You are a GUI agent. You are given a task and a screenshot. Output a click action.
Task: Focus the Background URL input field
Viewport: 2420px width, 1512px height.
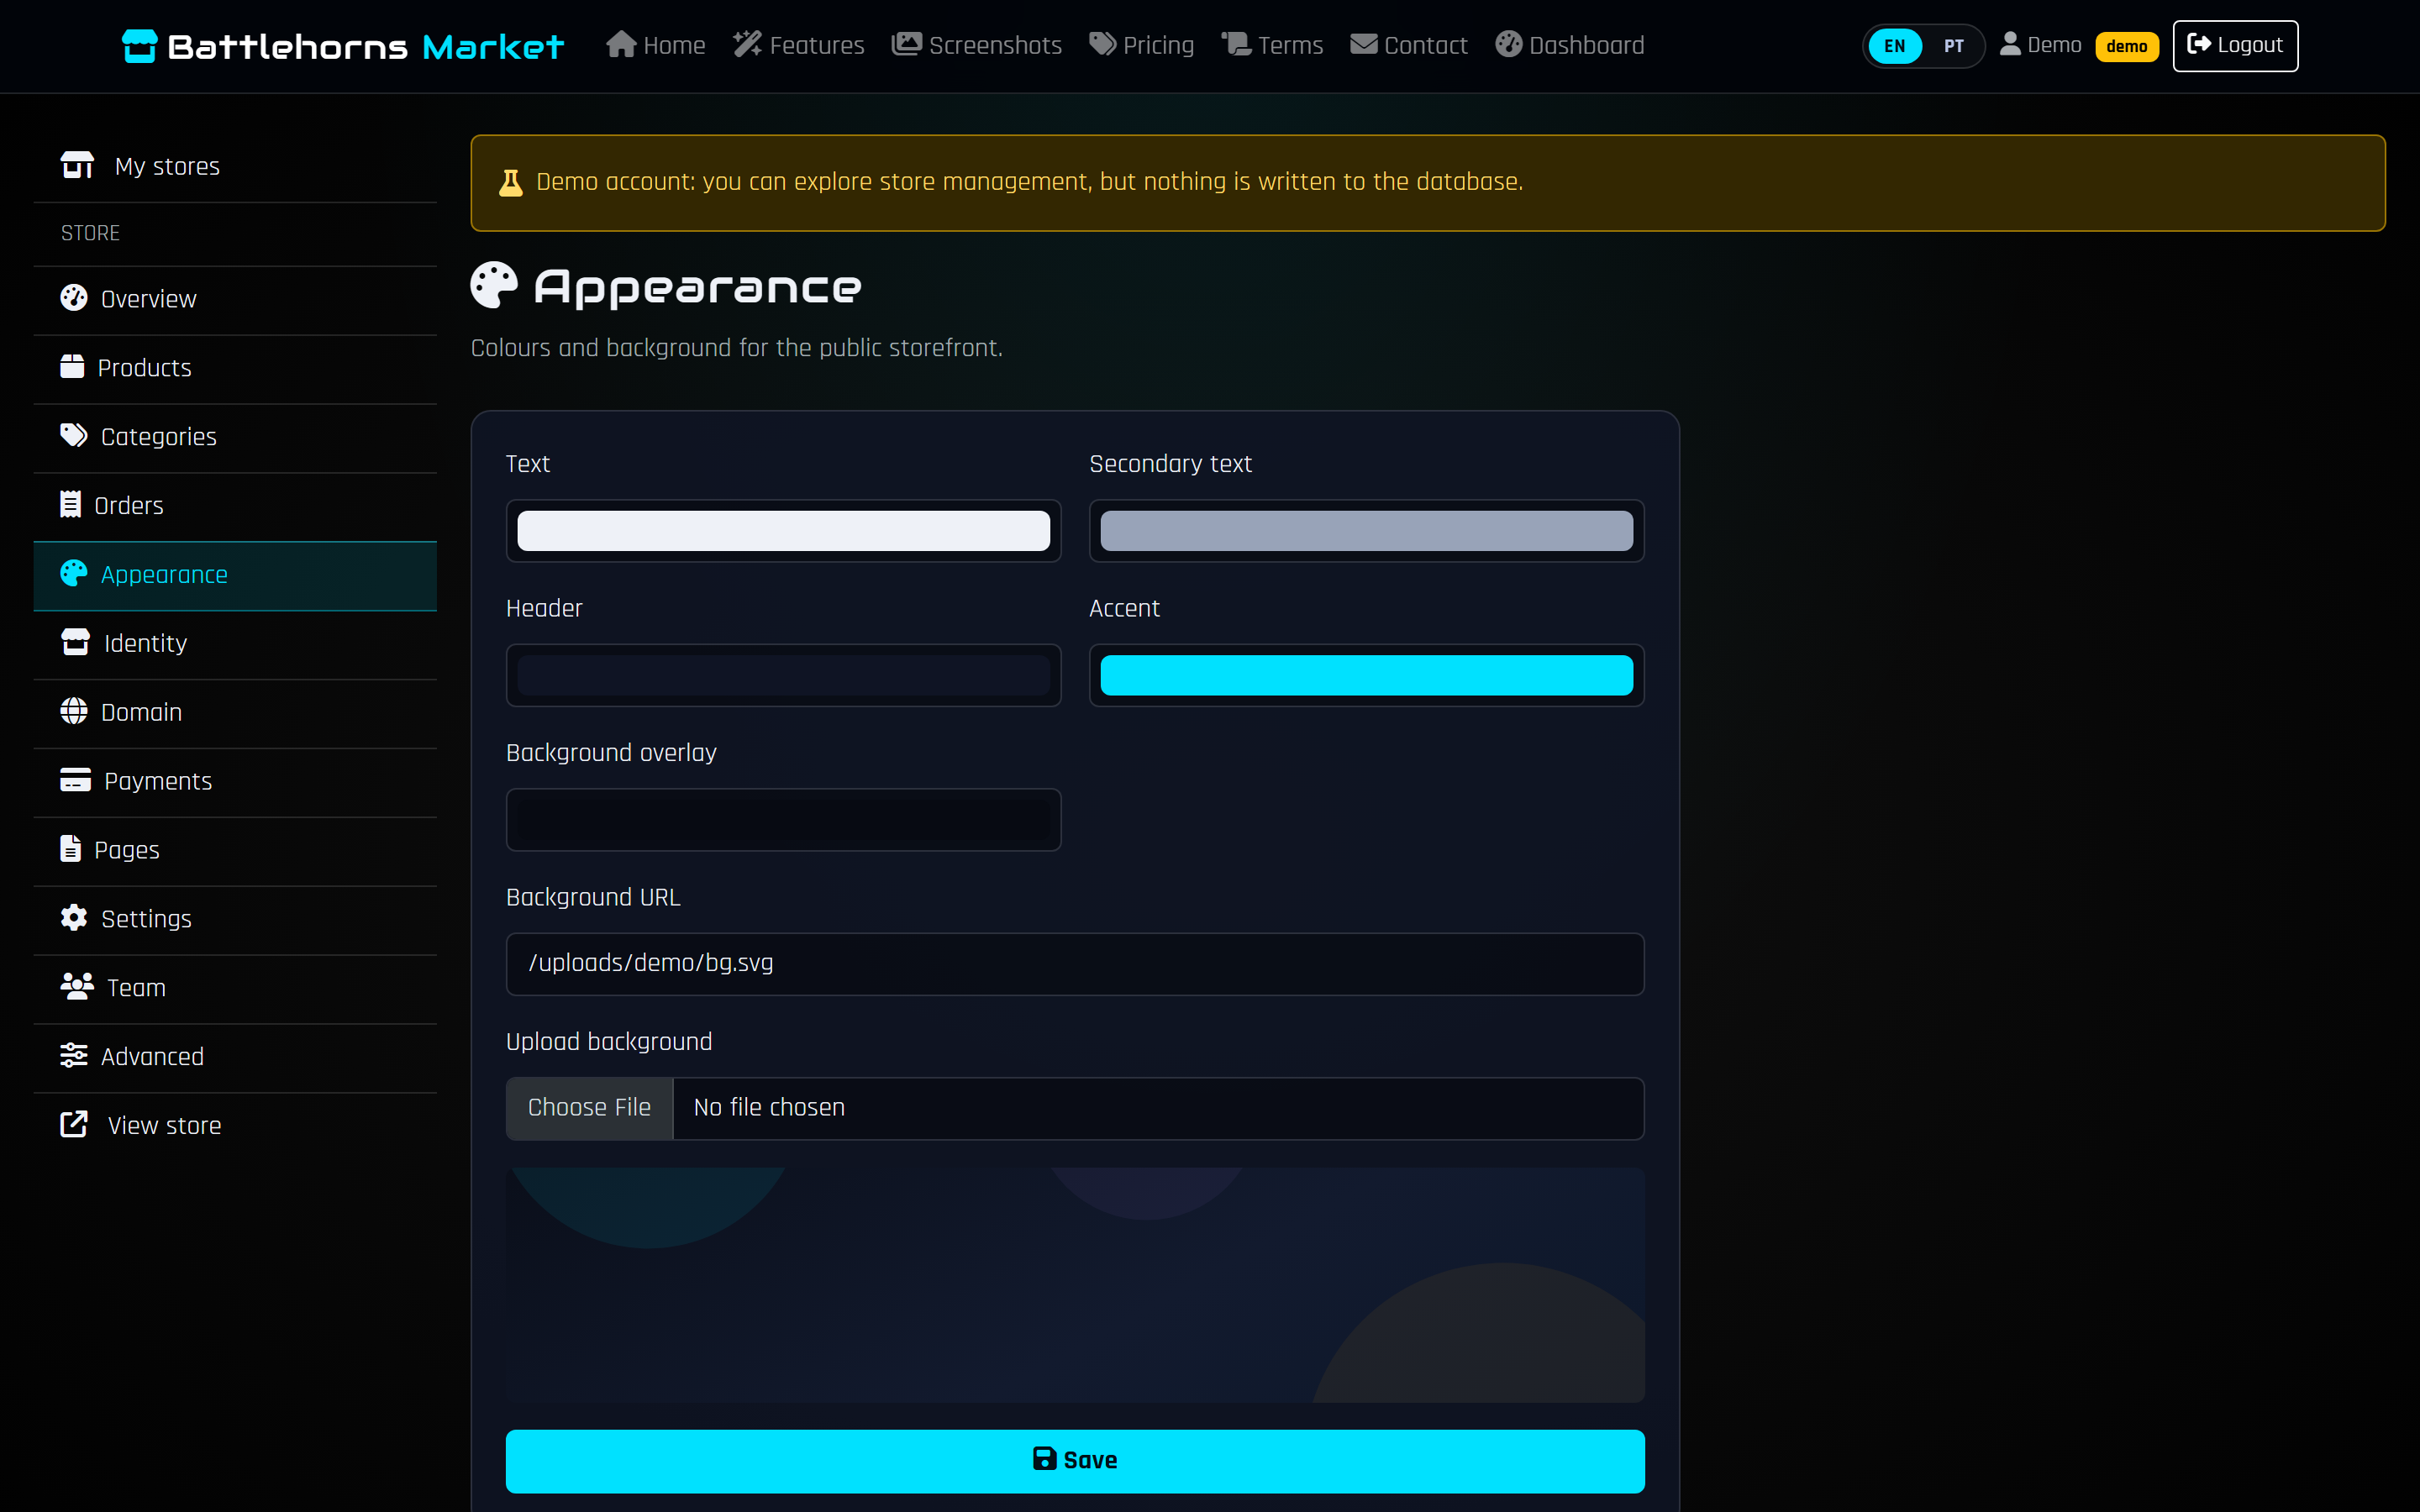(x=1075, y=964)
